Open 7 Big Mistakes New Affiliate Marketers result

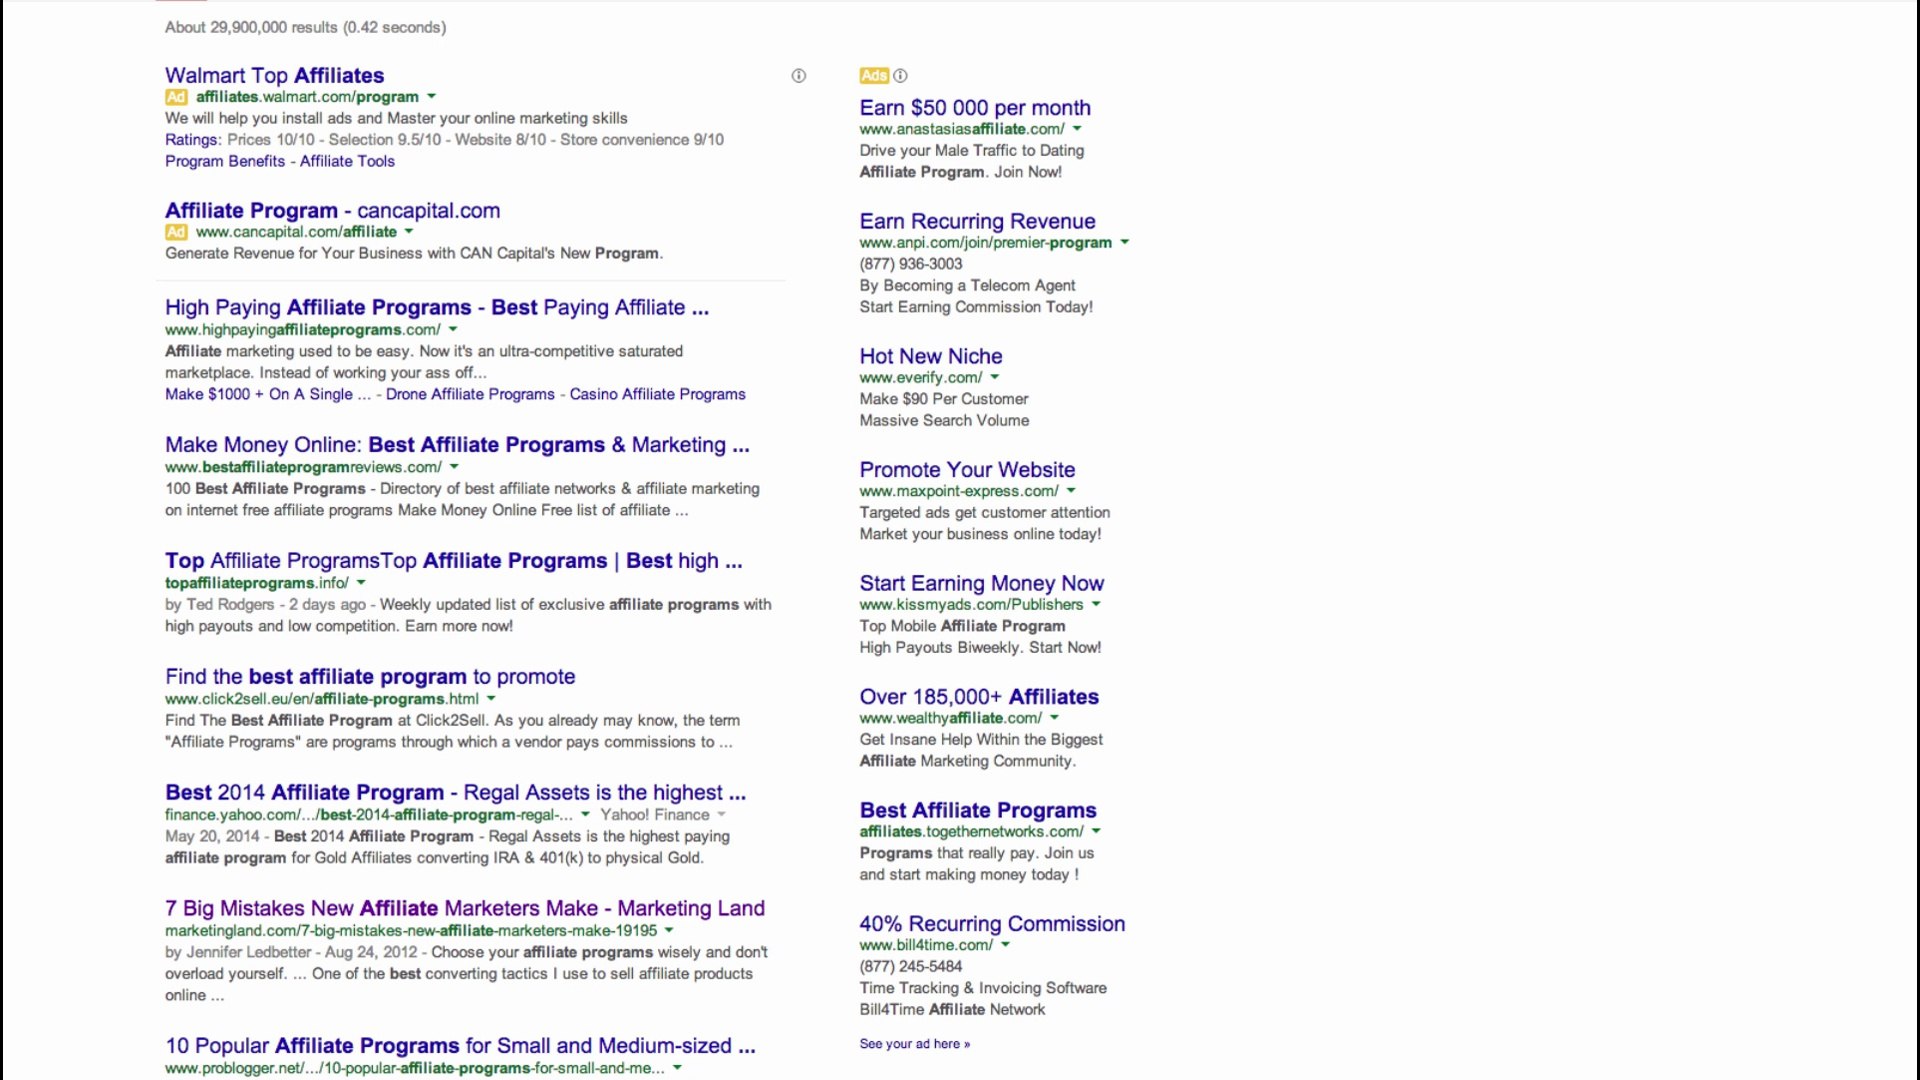click(x=464, y=908)
